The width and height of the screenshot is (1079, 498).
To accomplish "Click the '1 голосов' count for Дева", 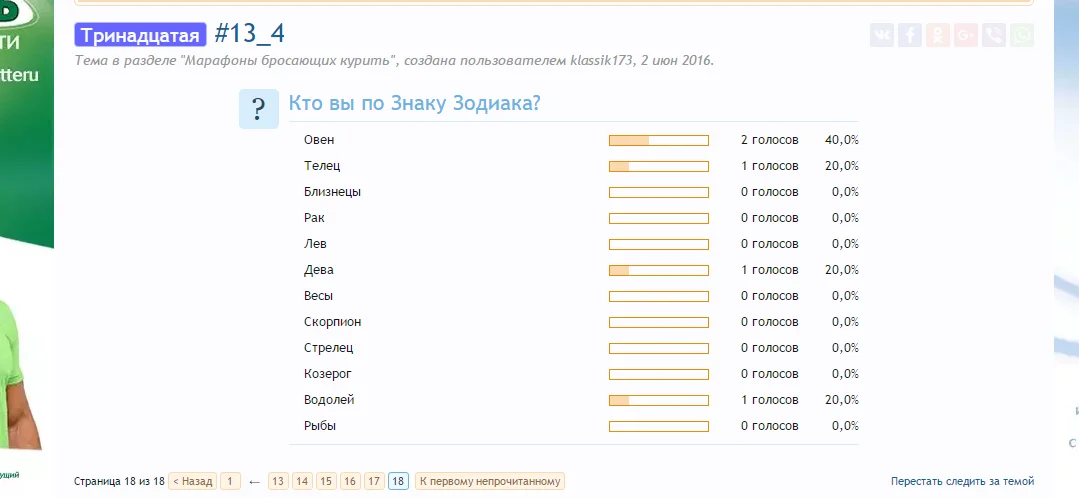I will pyautogui.click(x=769, y=270).
